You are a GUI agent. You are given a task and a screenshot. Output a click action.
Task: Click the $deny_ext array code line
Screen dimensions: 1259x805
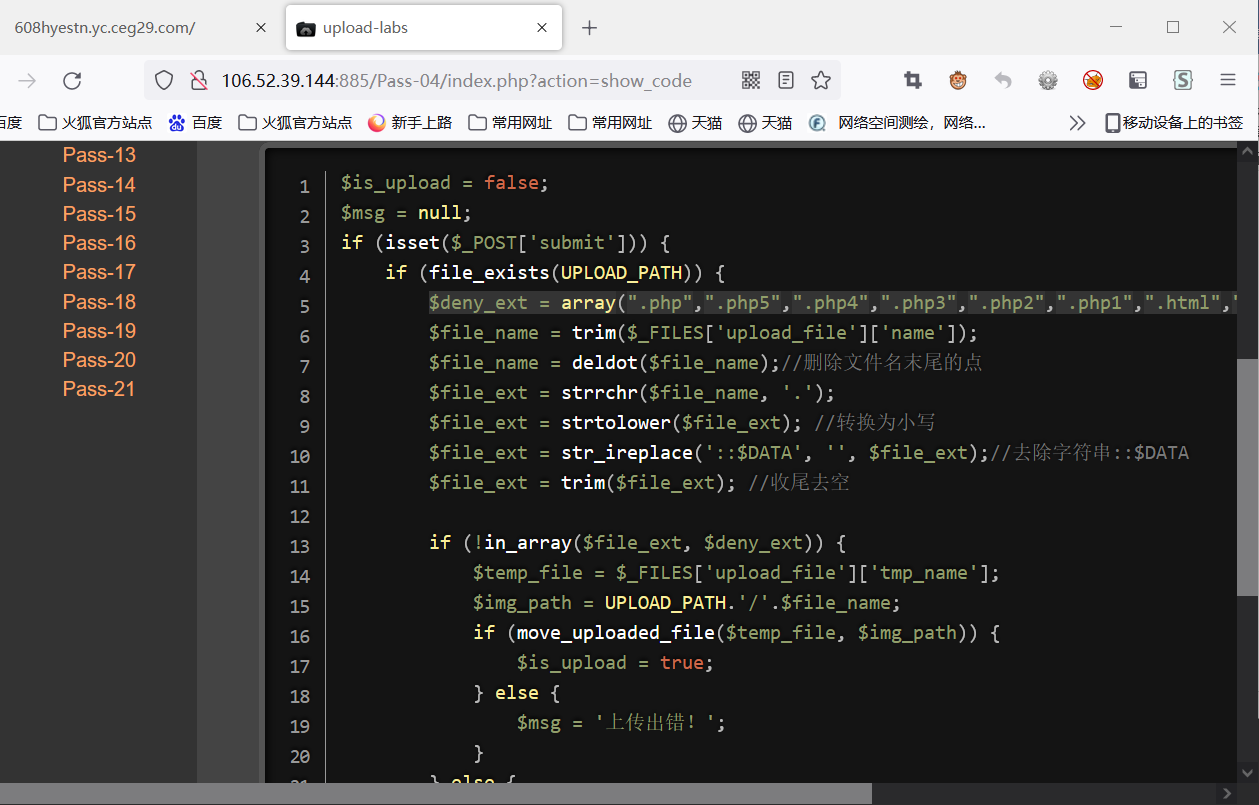pos(833,303)
